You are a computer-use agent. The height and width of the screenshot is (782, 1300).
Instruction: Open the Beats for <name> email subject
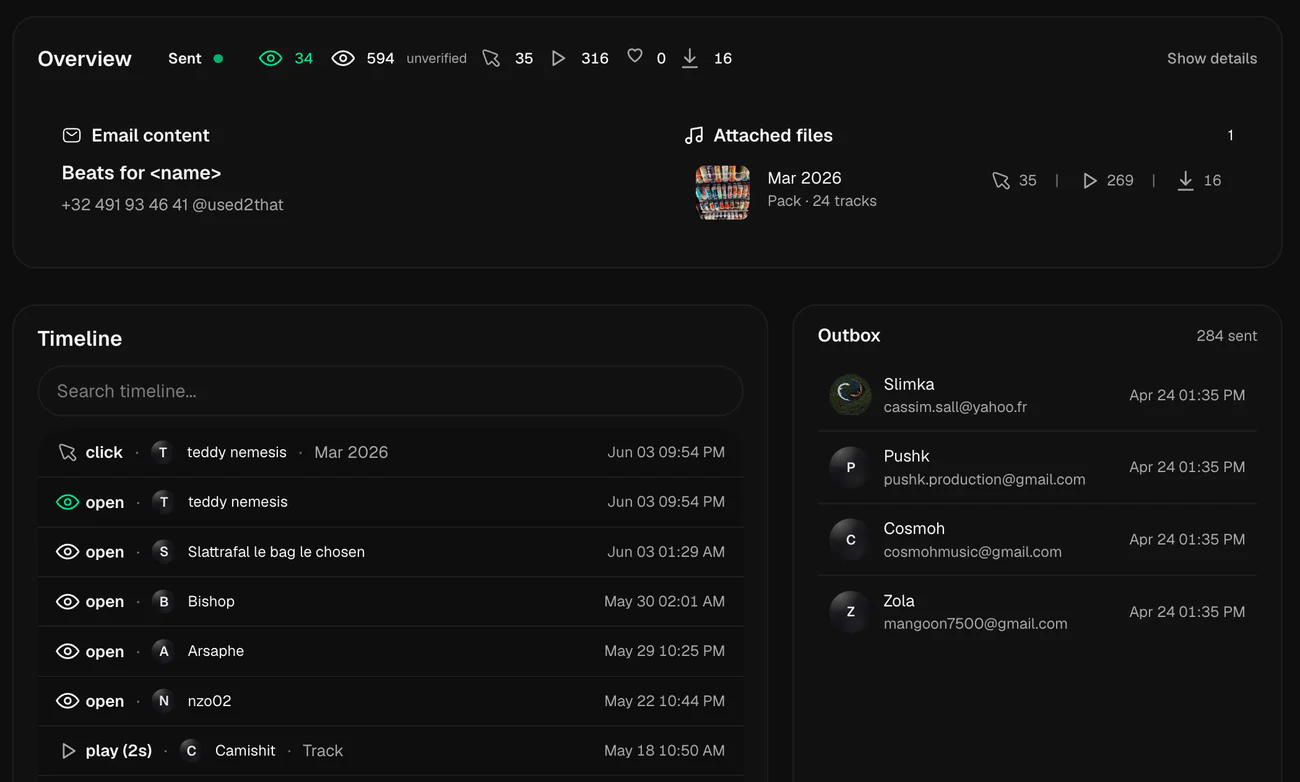click(x=141, y=173)
